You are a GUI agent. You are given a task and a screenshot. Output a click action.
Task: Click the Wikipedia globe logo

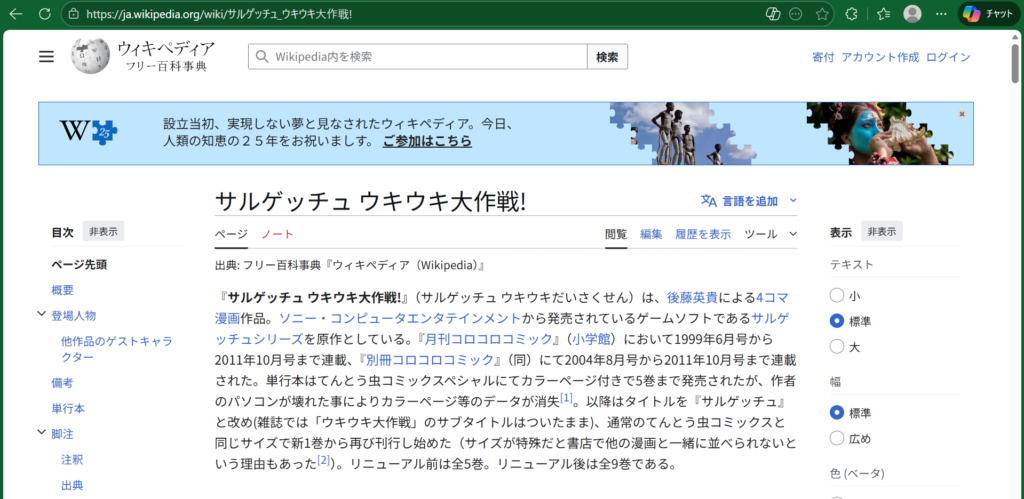click(90, 56)
